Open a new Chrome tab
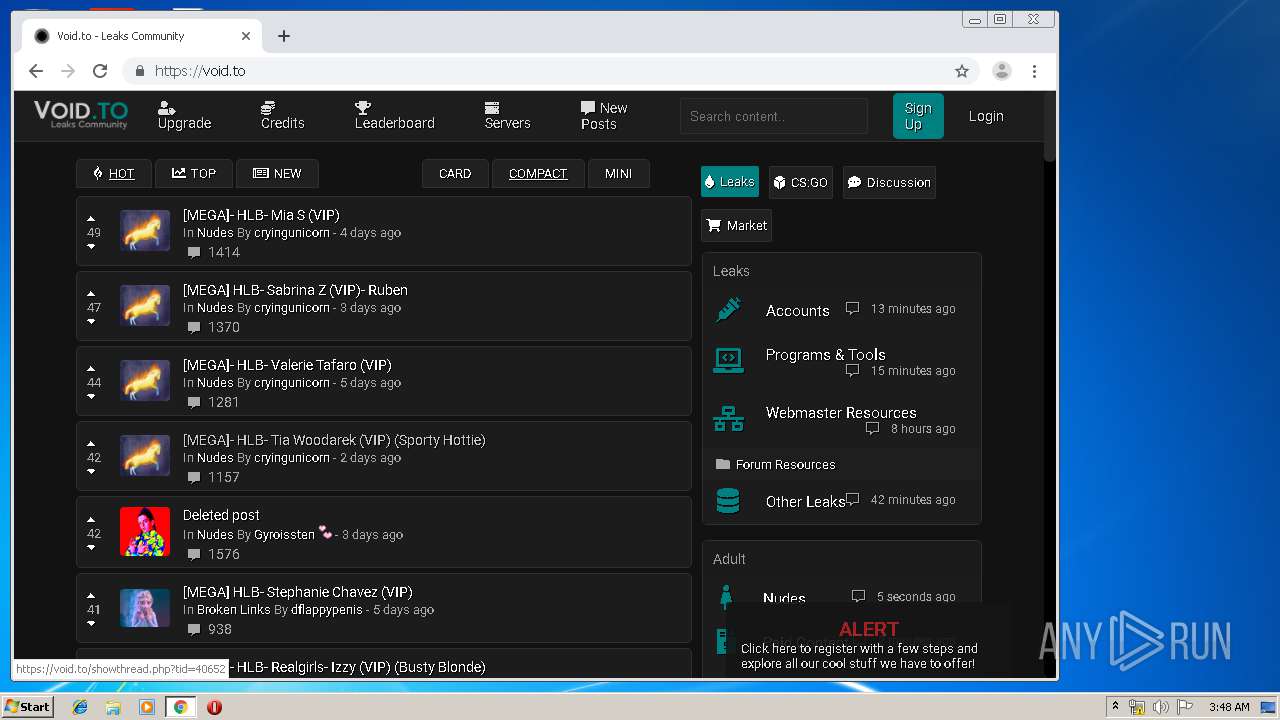The height and width of the screenshot is (720, 1280). (284, 36)
